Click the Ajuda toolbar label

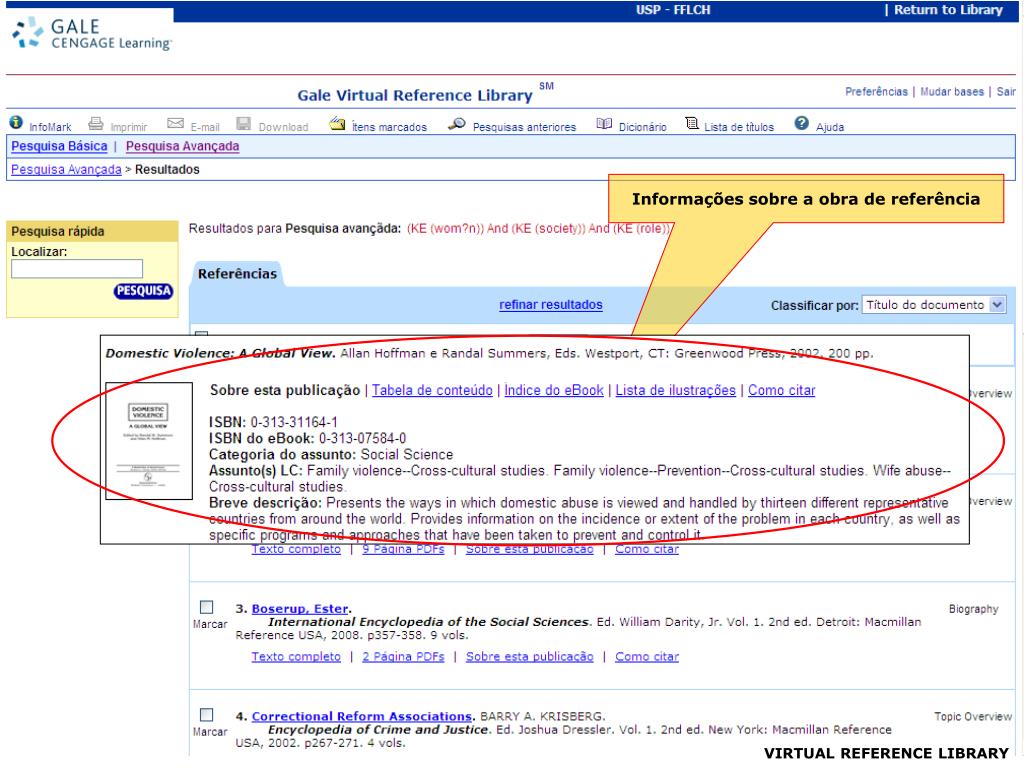[x=830, y=127]
